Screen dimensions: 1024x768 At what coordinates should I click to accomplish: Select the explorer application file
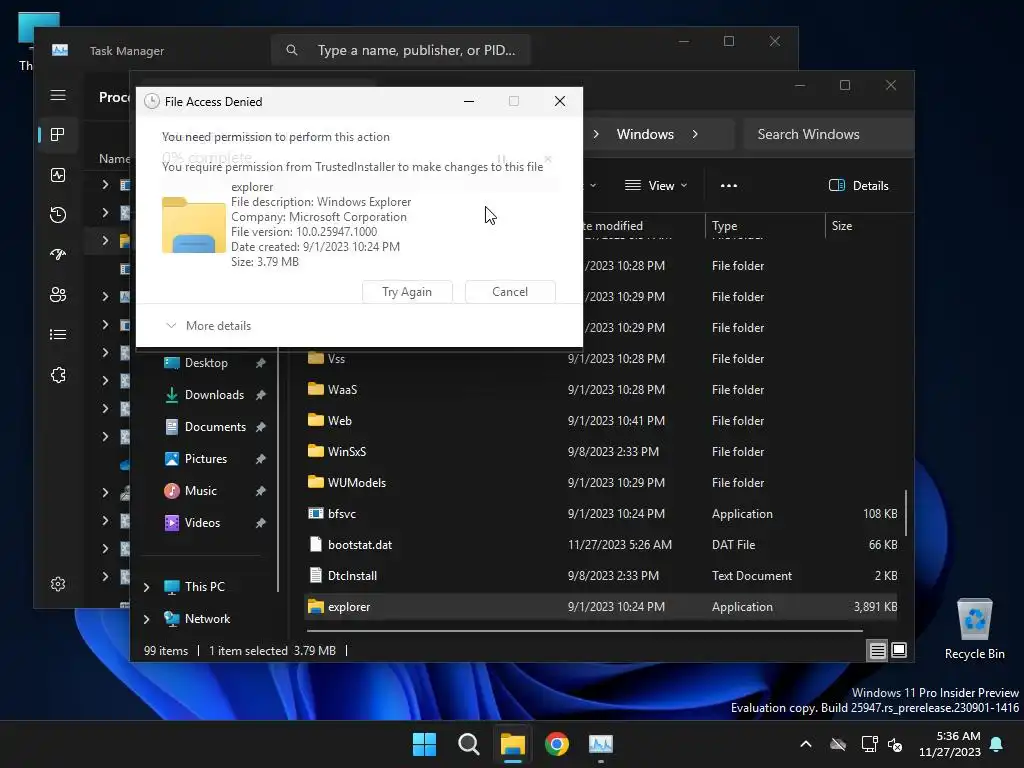tap(601, 607)
